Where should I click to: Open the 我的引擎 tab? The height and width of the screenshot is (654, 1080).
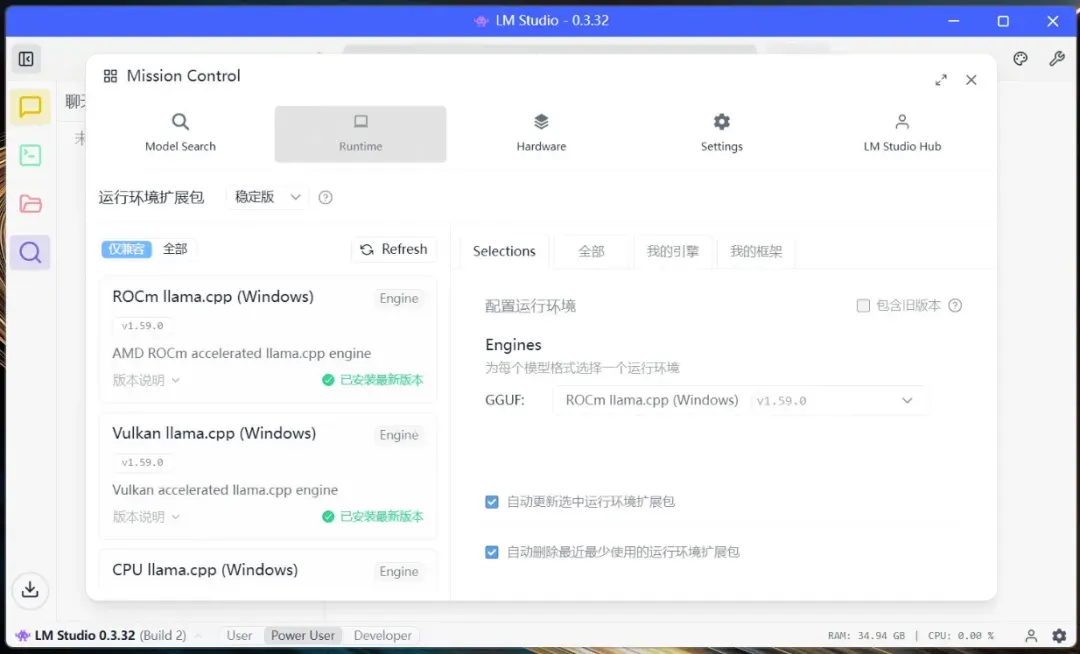672,251
